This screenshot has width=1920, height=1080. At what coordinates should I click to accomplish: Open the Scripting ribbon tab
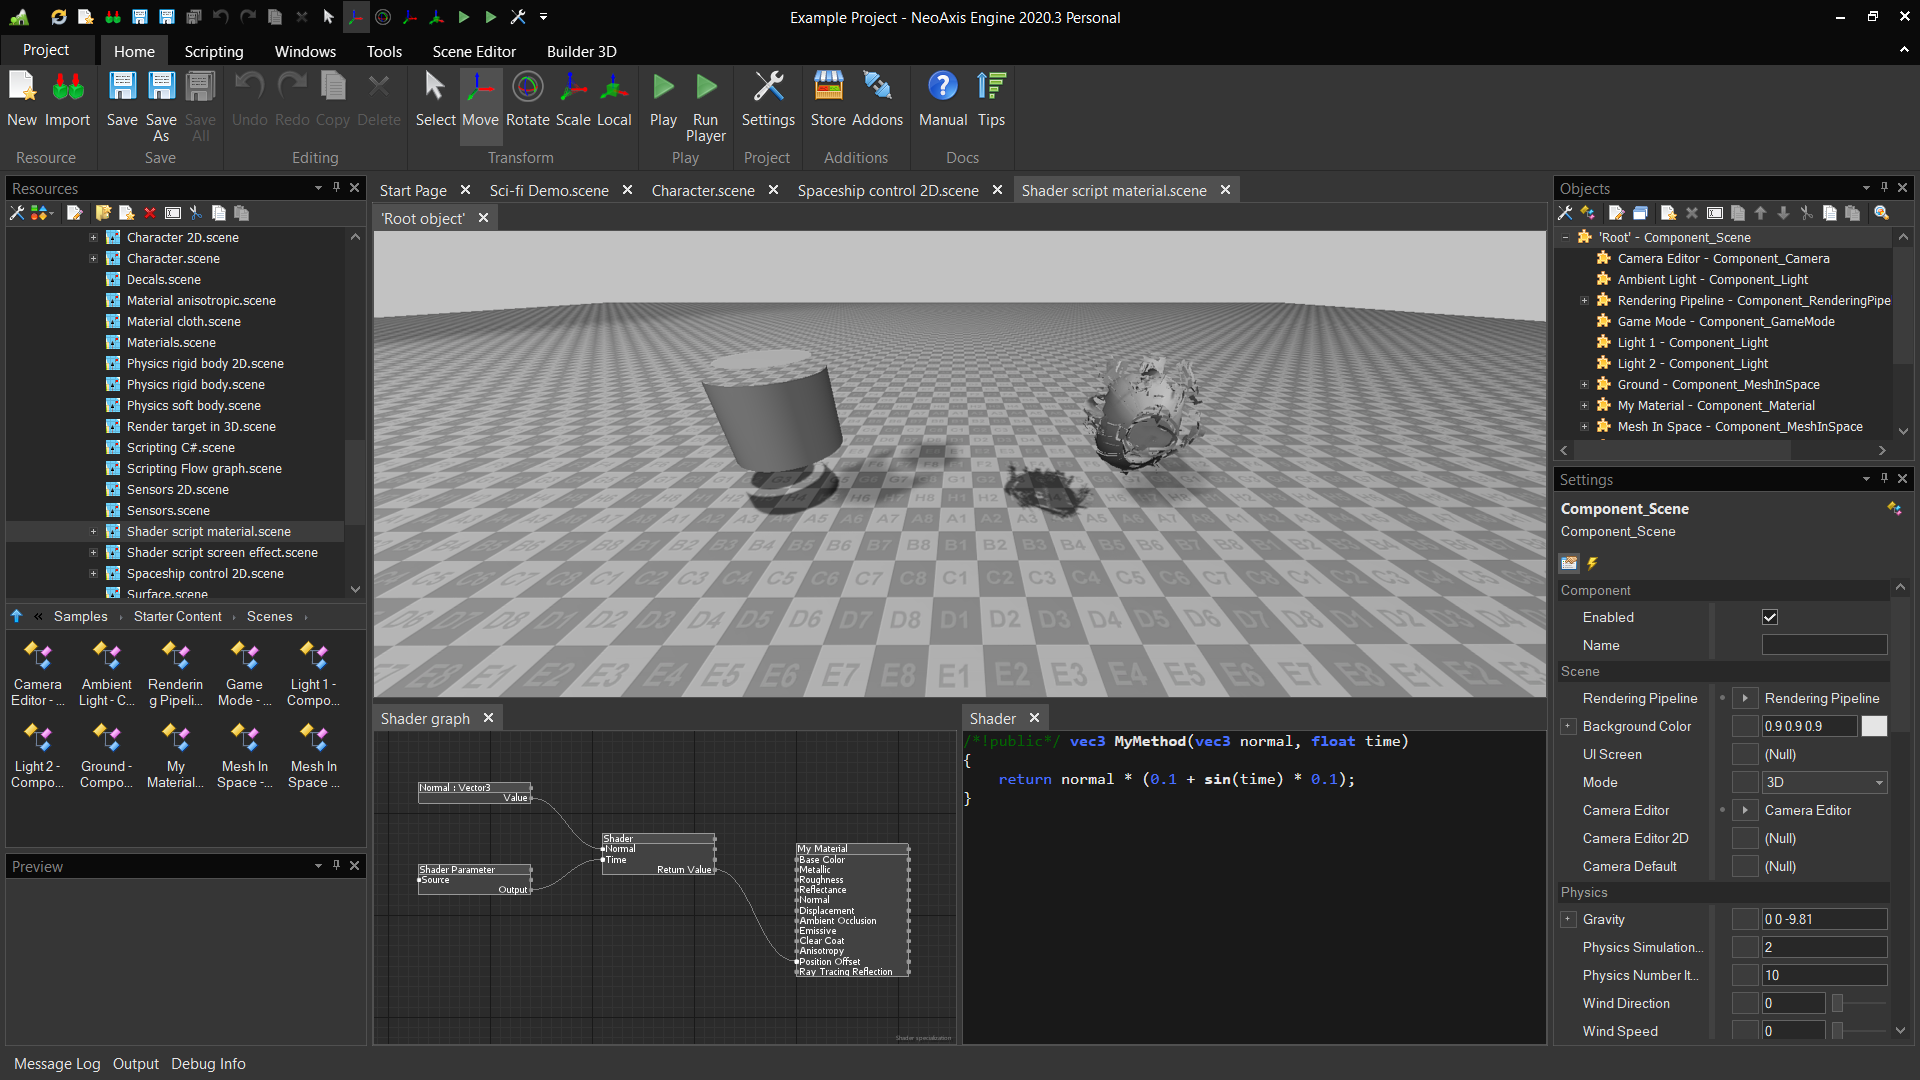[213, 51]
